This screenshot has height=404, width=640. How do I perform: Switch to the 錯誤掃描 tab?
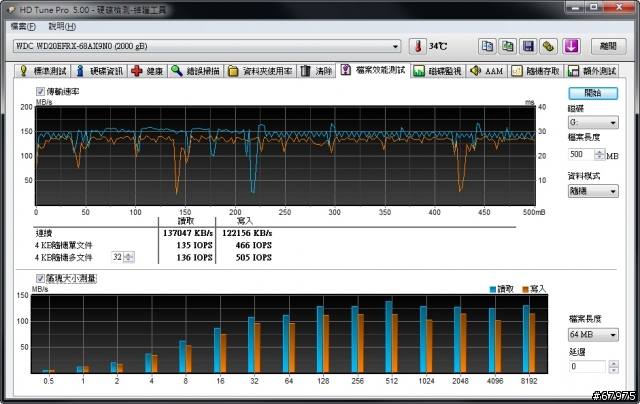pos(196,71)
